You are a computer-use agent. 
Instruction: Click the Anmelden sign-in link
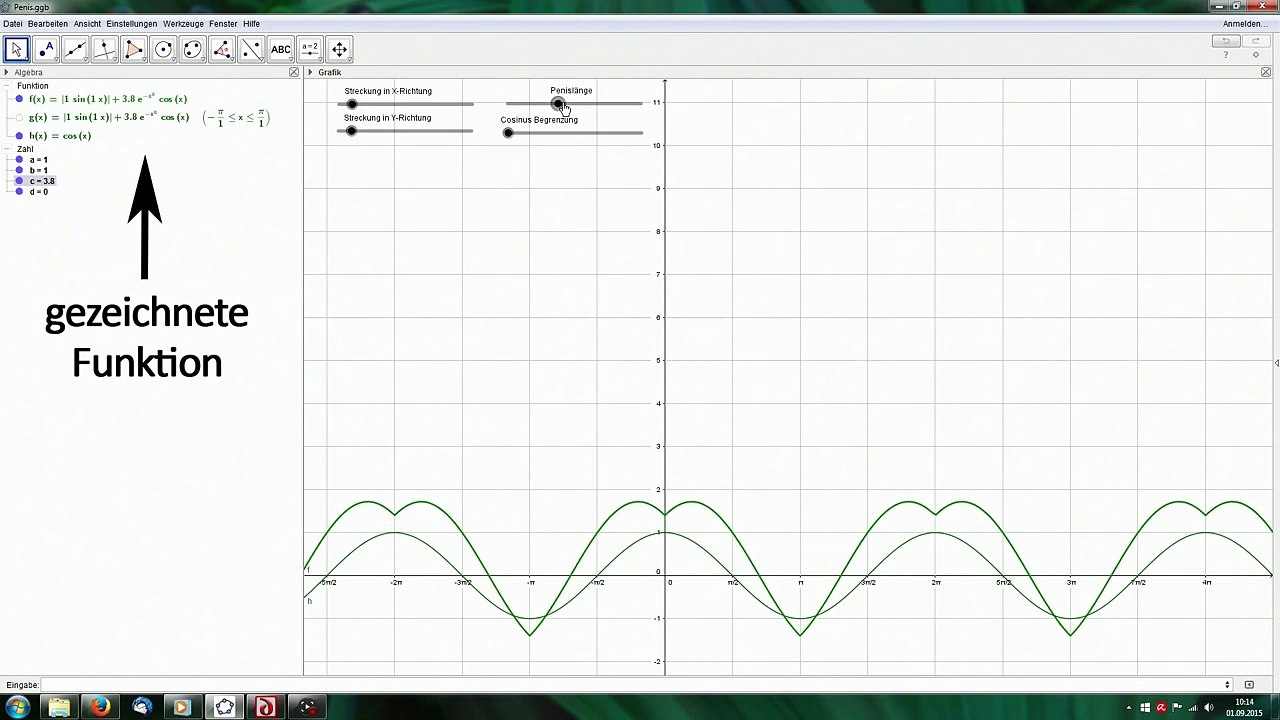(x=1245, y=24)
